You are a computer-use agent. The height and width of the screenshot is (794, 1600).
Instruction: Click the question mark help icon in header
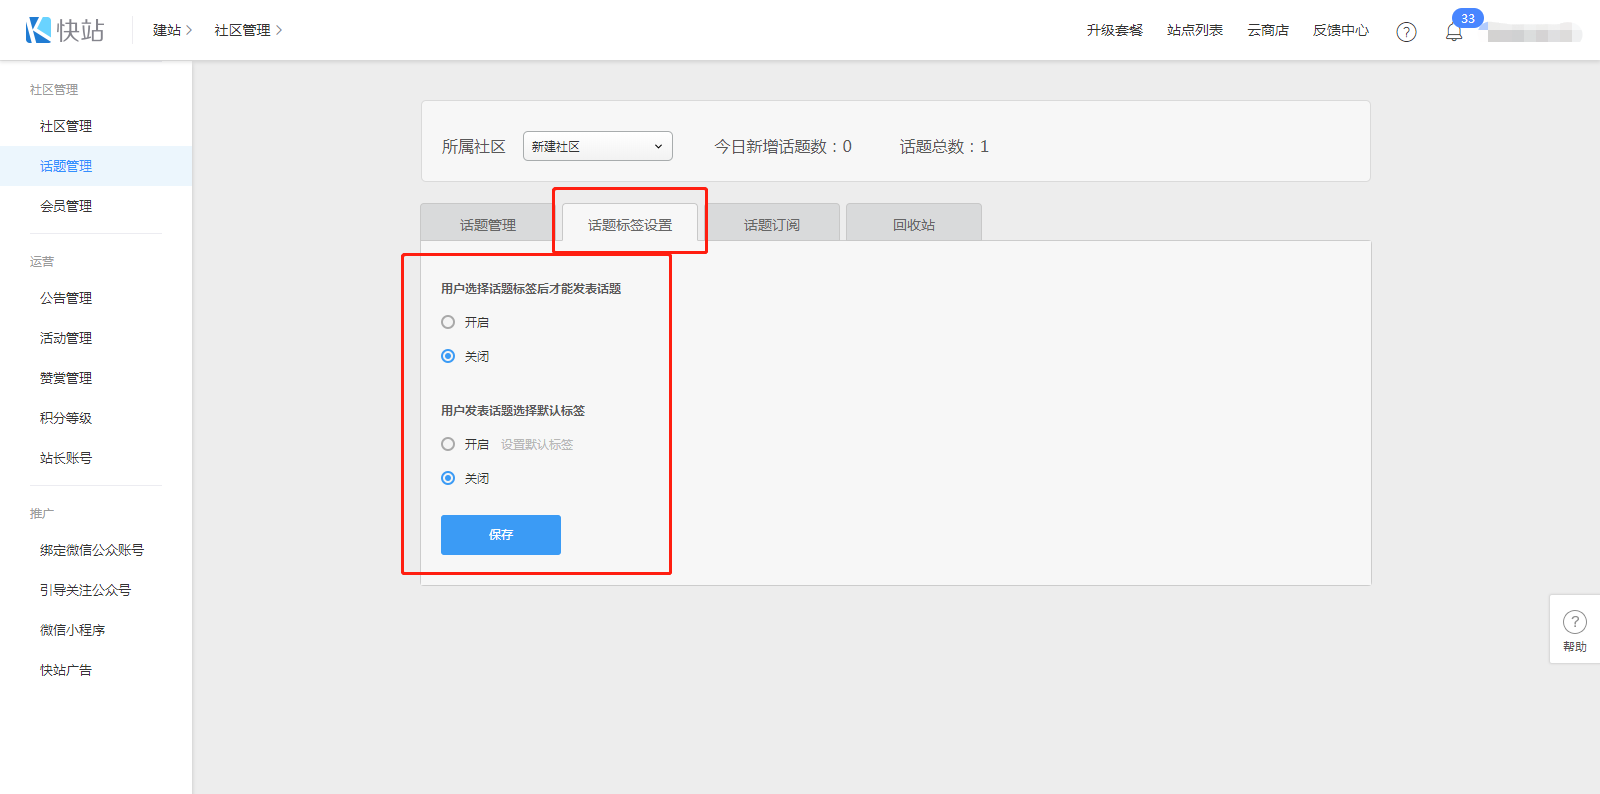coord(1406,32)
